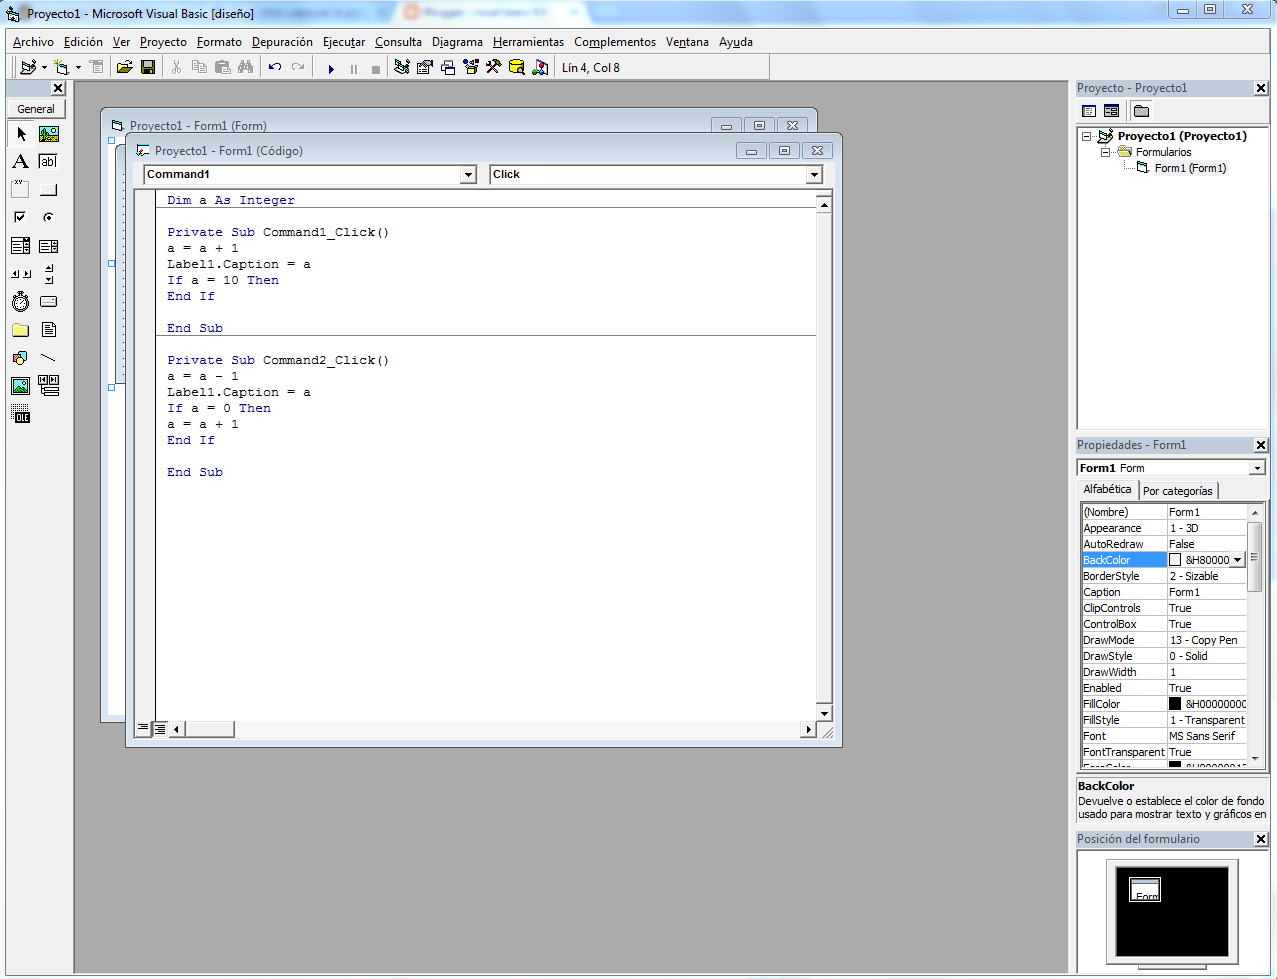Save the project using the toolbar Save icon
This screenshot has width=1277, height=979.
[148, 68]
